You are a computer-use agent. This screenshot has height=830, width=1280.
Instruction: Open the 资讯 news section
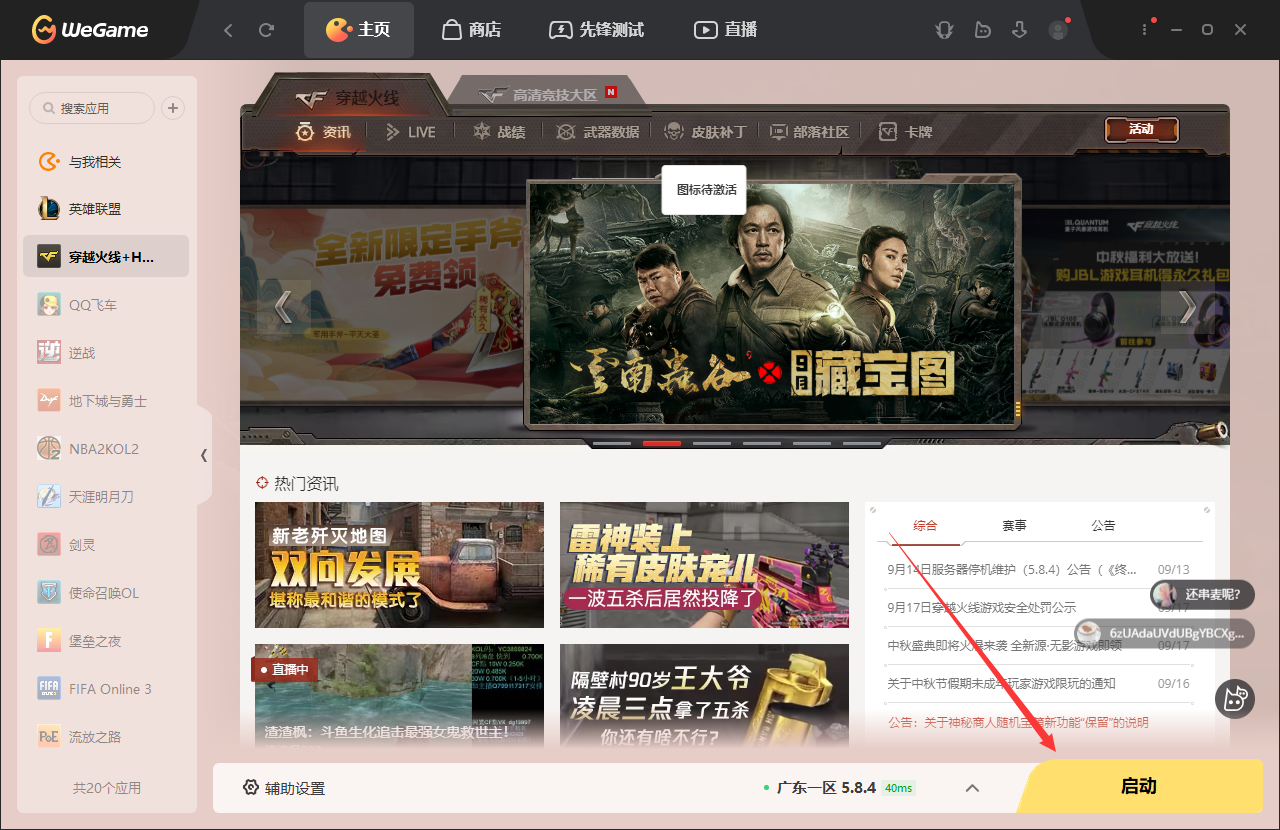pyautogui.click(x=323, y=131)
